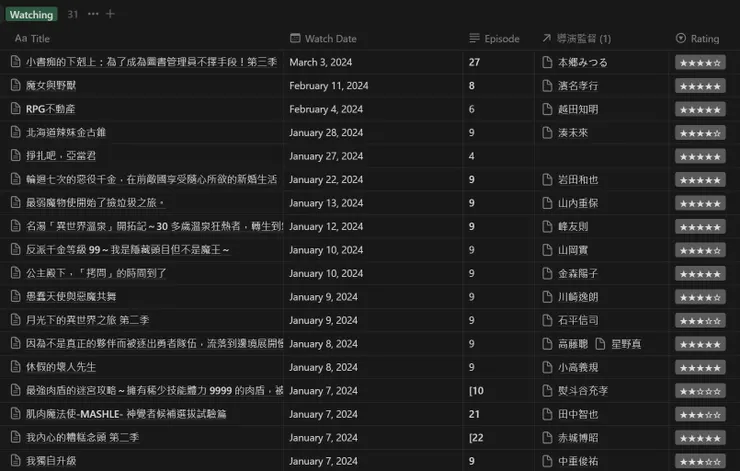Open director link 赤城博昭
The image size is (740, 471).
point(578,438)
